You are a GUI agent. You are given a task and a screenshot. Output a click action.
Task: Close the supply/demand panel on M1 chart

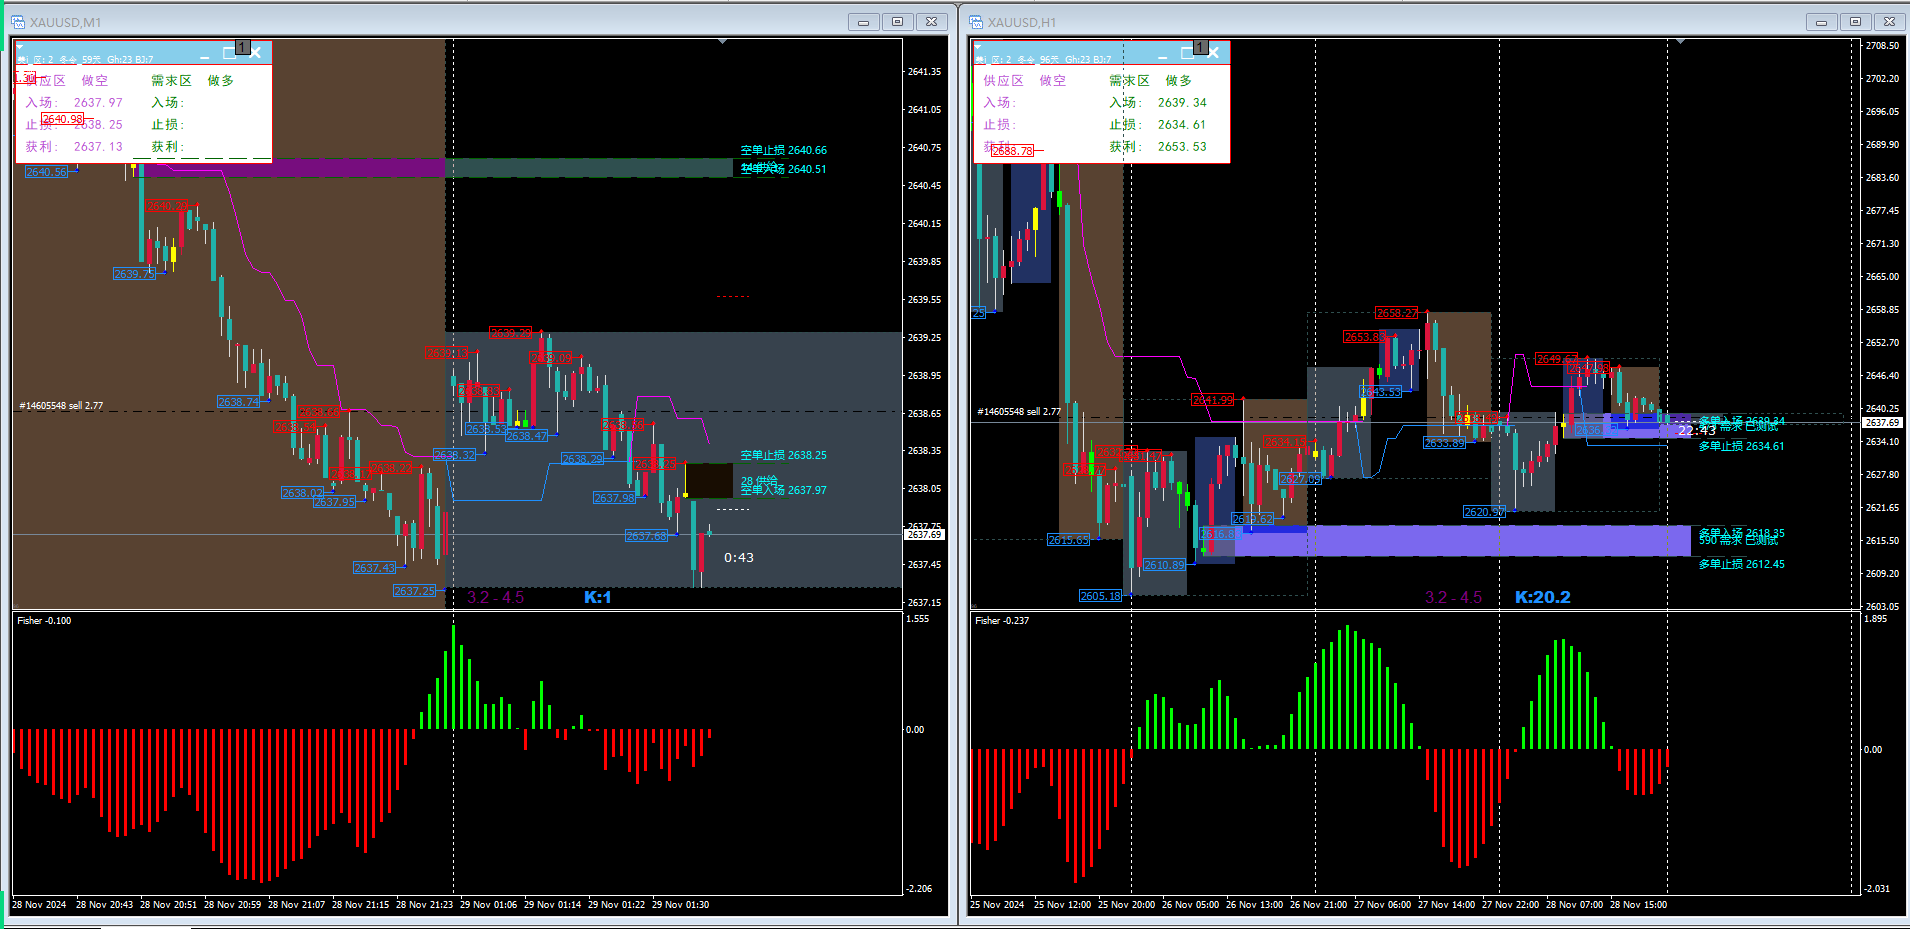point(255,52)
